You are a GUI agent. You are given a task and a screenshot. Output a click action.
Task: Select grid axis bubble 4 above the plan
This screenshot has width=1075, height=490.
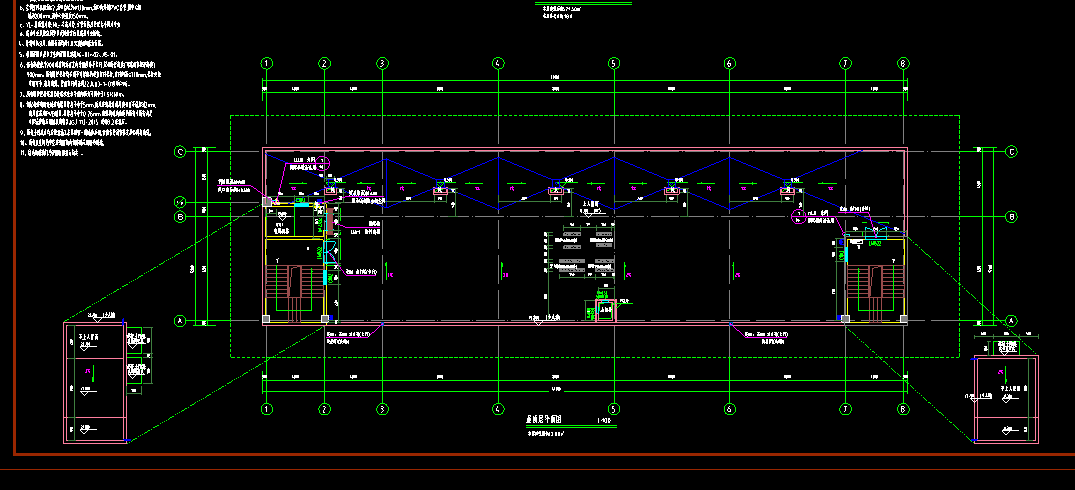(x=497, y=63)
